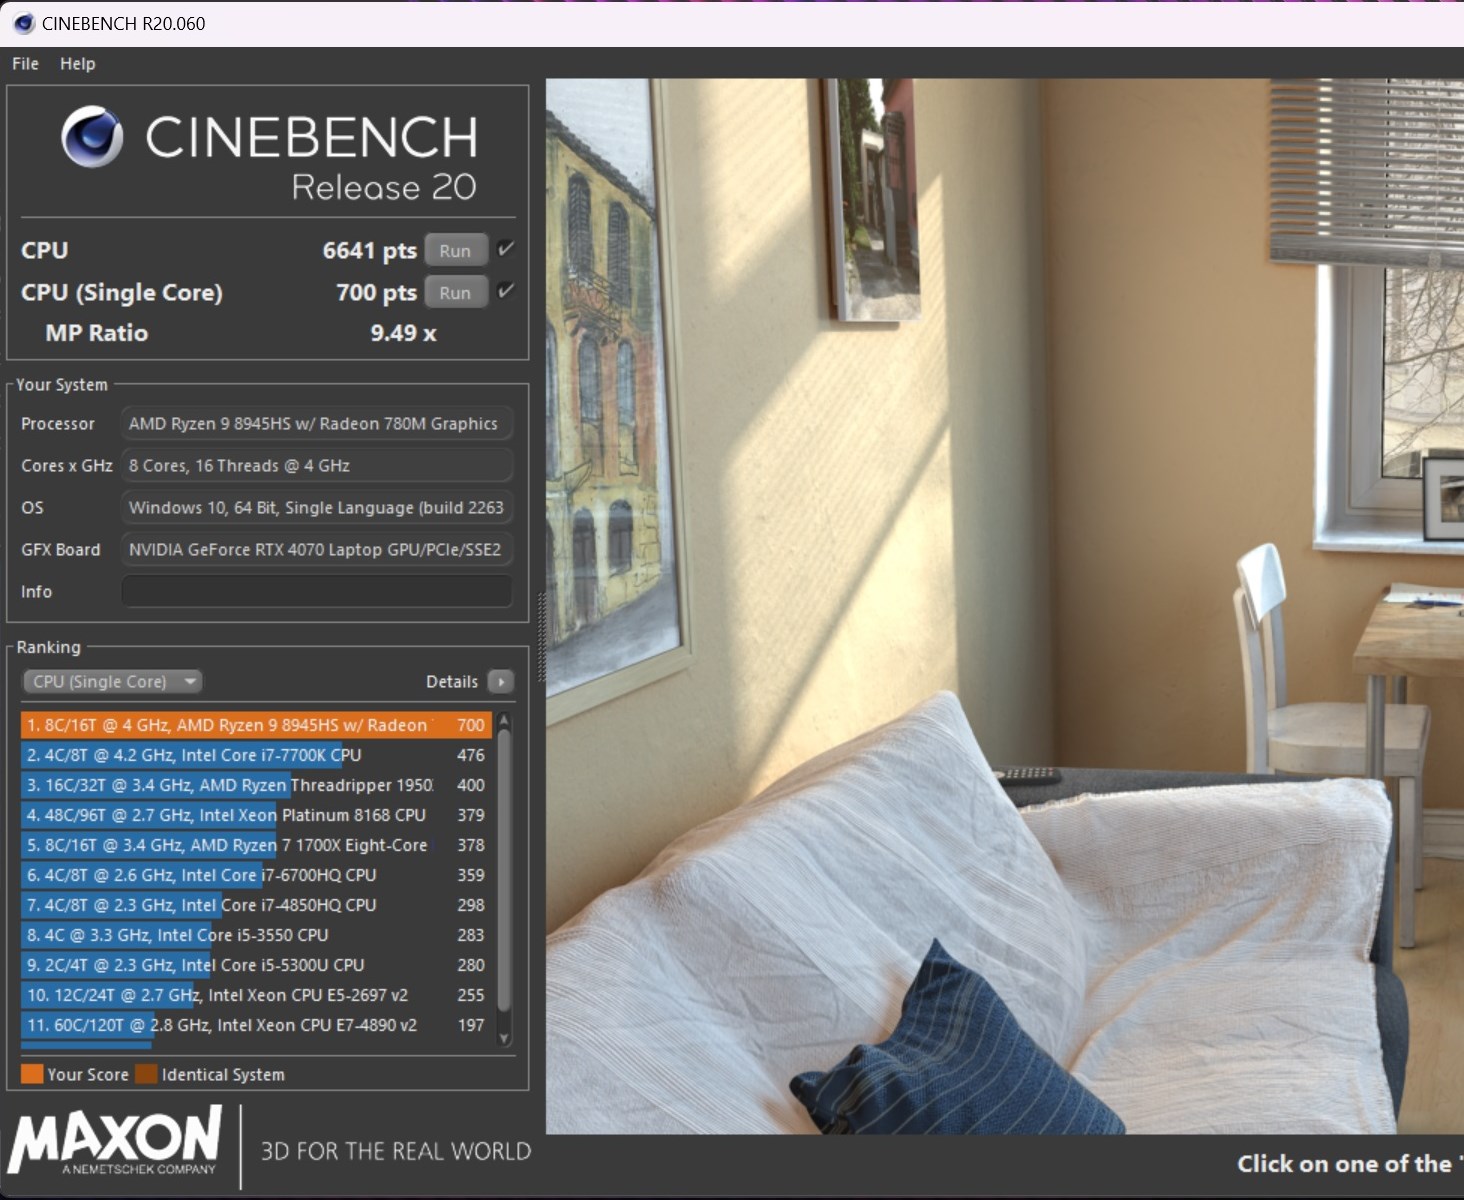1464x1200 pixels.
Task: Run the CPU multi-core benchmark
Action: [x=455, y=251]
